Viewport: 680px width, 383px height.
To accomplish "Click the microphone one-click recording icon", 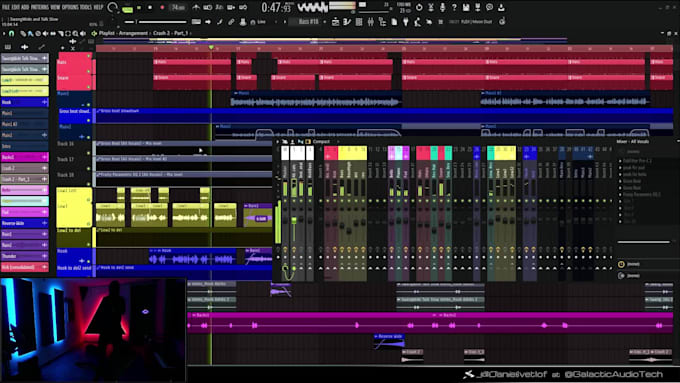I will (x=442, y=7).
